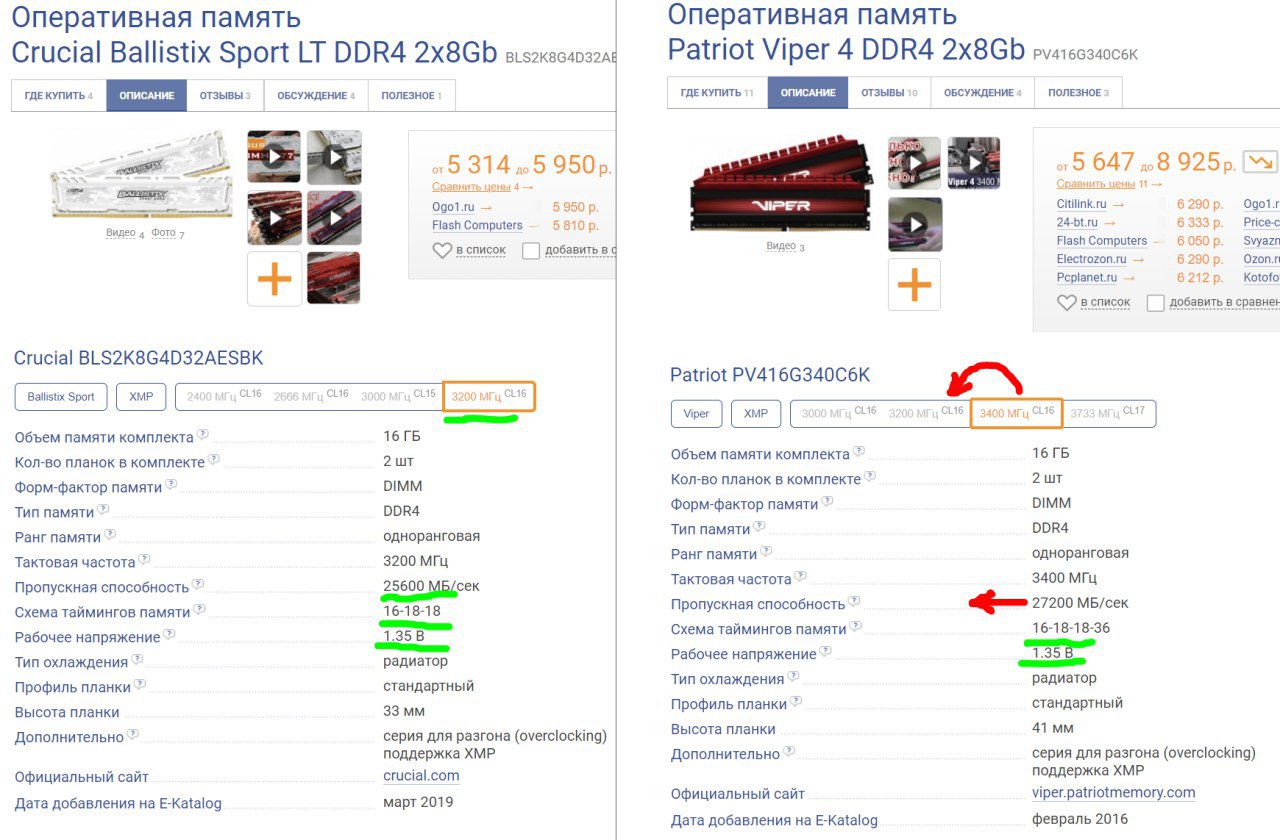Open help icon beside Crucial Профиль планки
The image size is (1280, 840).
(140, 685)
